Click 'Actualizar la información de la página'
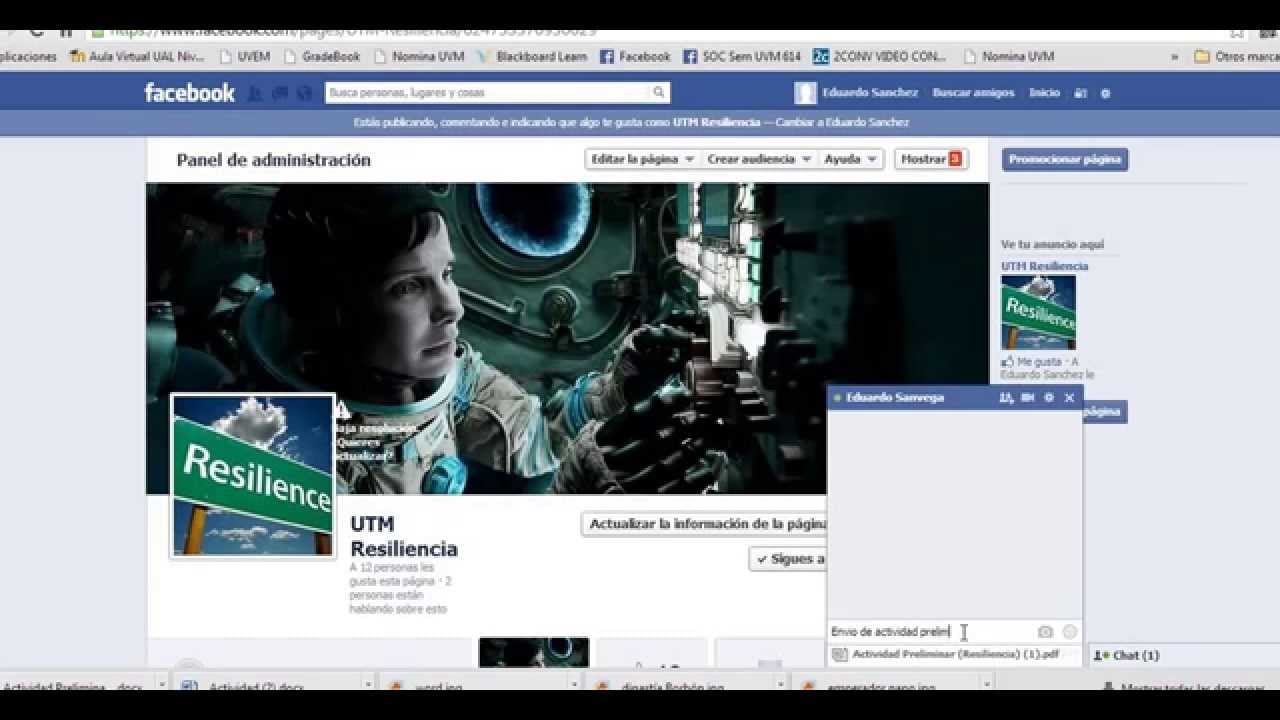This screenshot has width=1280, height=720. pos(710,523)
